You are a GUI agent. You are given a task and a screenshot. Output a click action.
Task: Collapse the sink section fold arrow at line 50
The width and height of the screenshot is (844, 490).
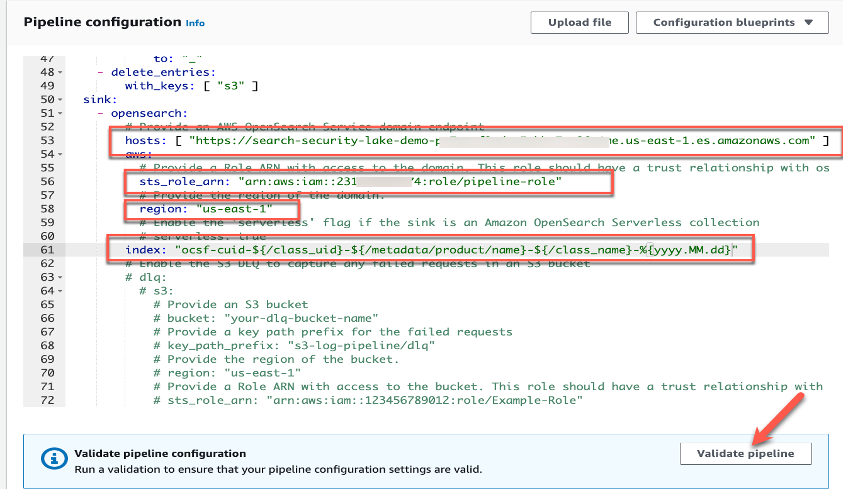60,100
